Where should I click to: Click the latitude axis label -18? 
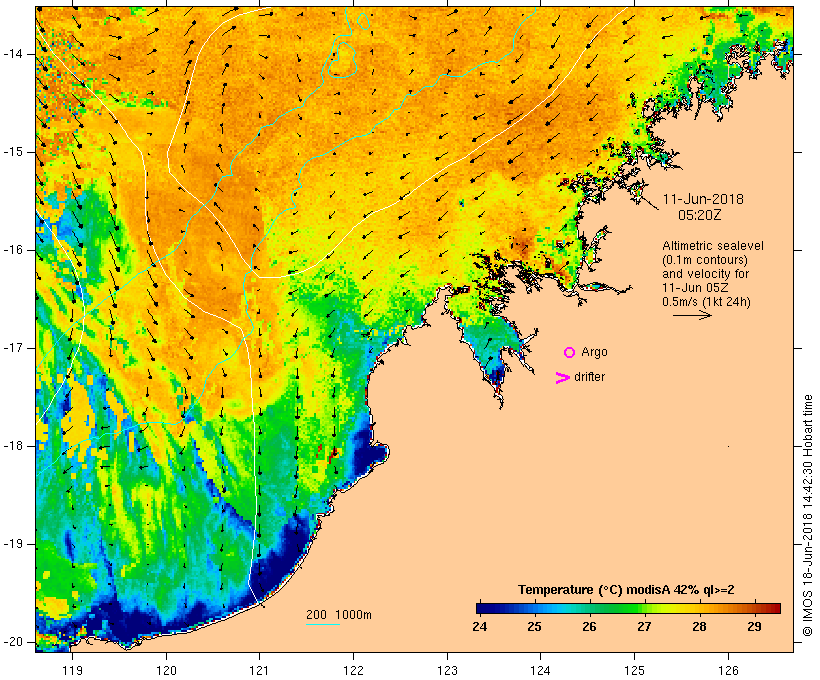(13, 446)
